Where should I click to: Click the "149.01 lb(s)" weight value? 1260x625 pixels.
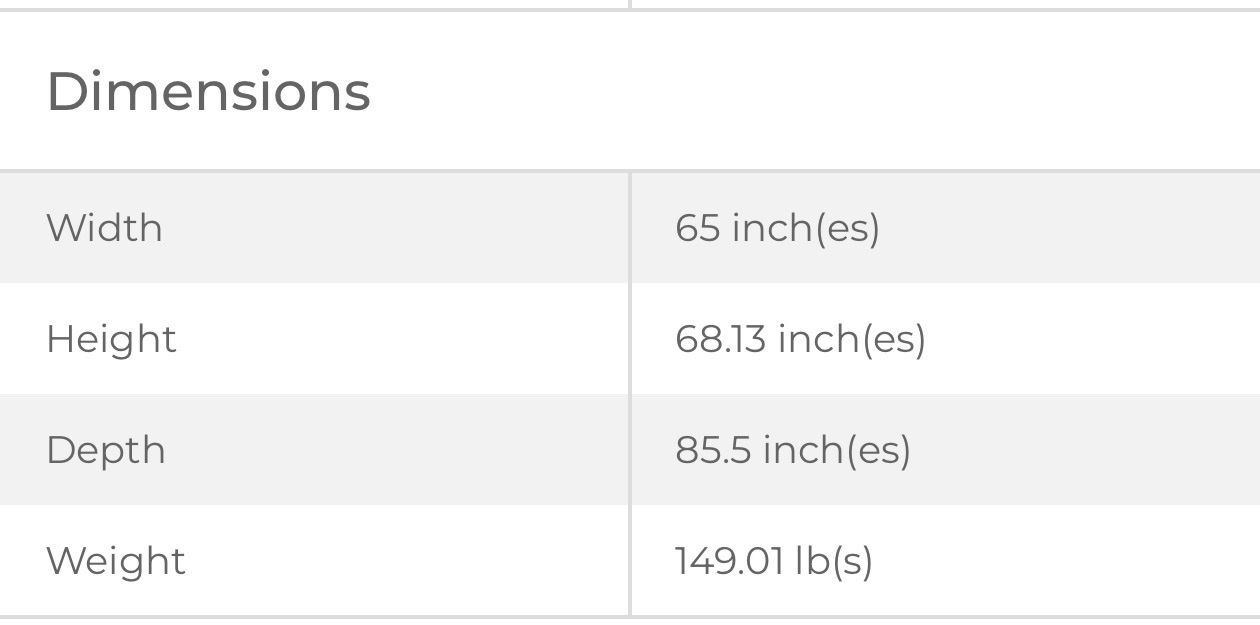click(774, 561)
